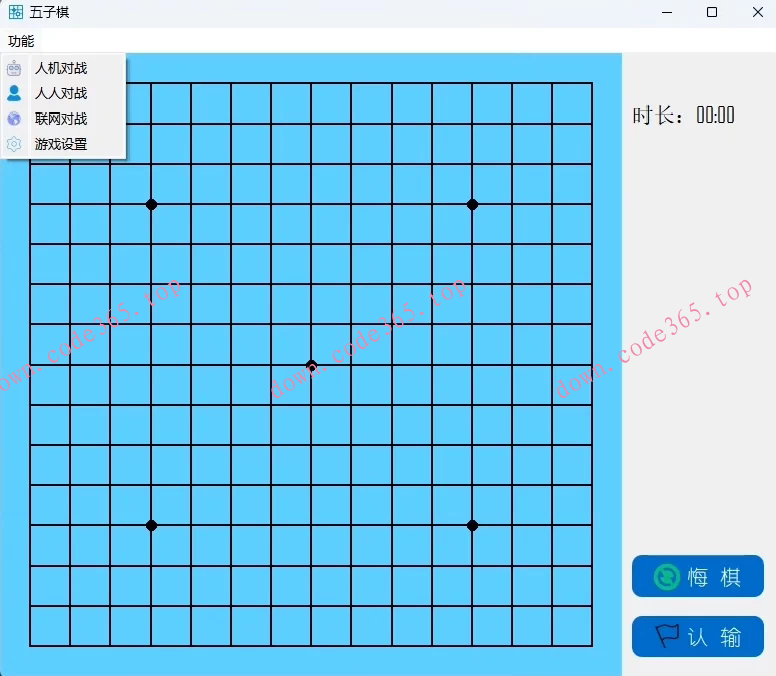776x676 pixels.
Task: Maximize the 五子棋 window
Action: [x=712, y=12]
